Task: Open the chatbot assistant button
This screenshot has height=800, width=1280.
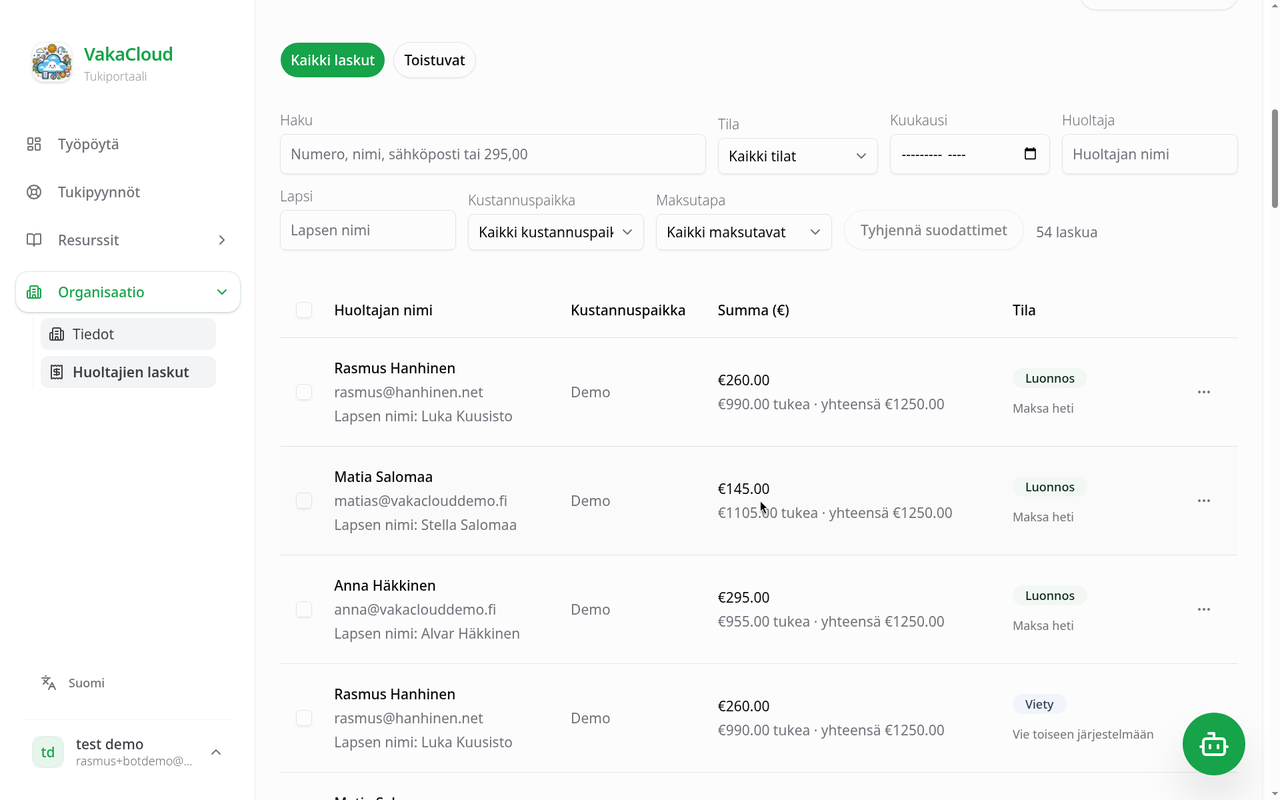Action: pyautogui.click(x=1214, y=744)
